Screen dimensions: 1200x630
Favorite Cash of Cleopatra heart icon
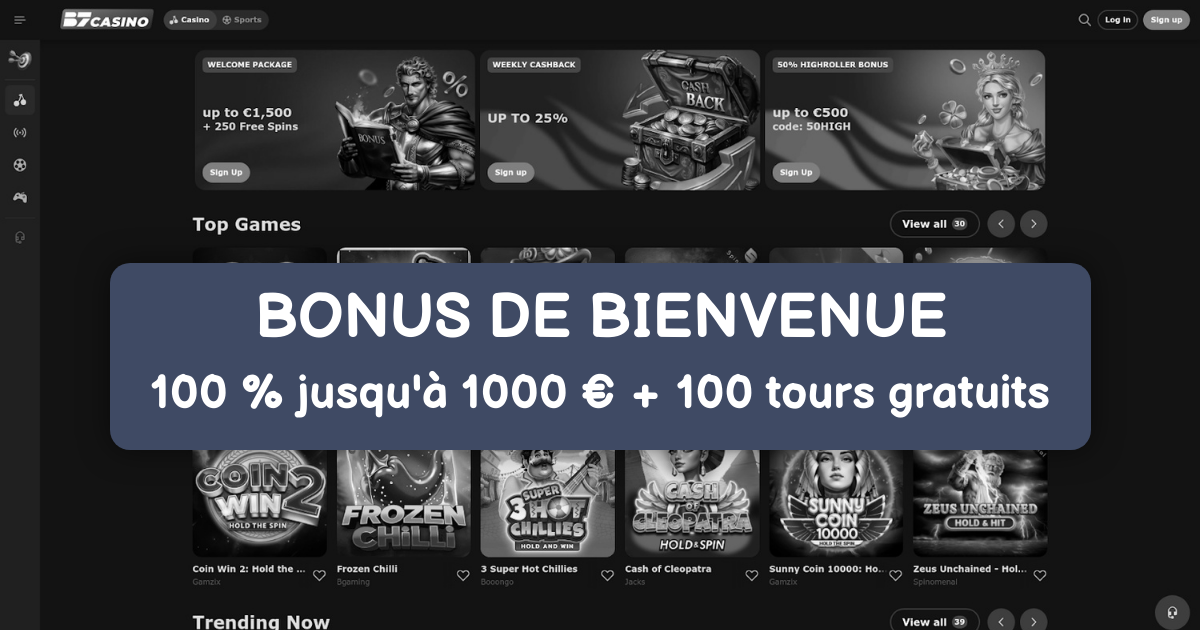click(x=752, y=575)
